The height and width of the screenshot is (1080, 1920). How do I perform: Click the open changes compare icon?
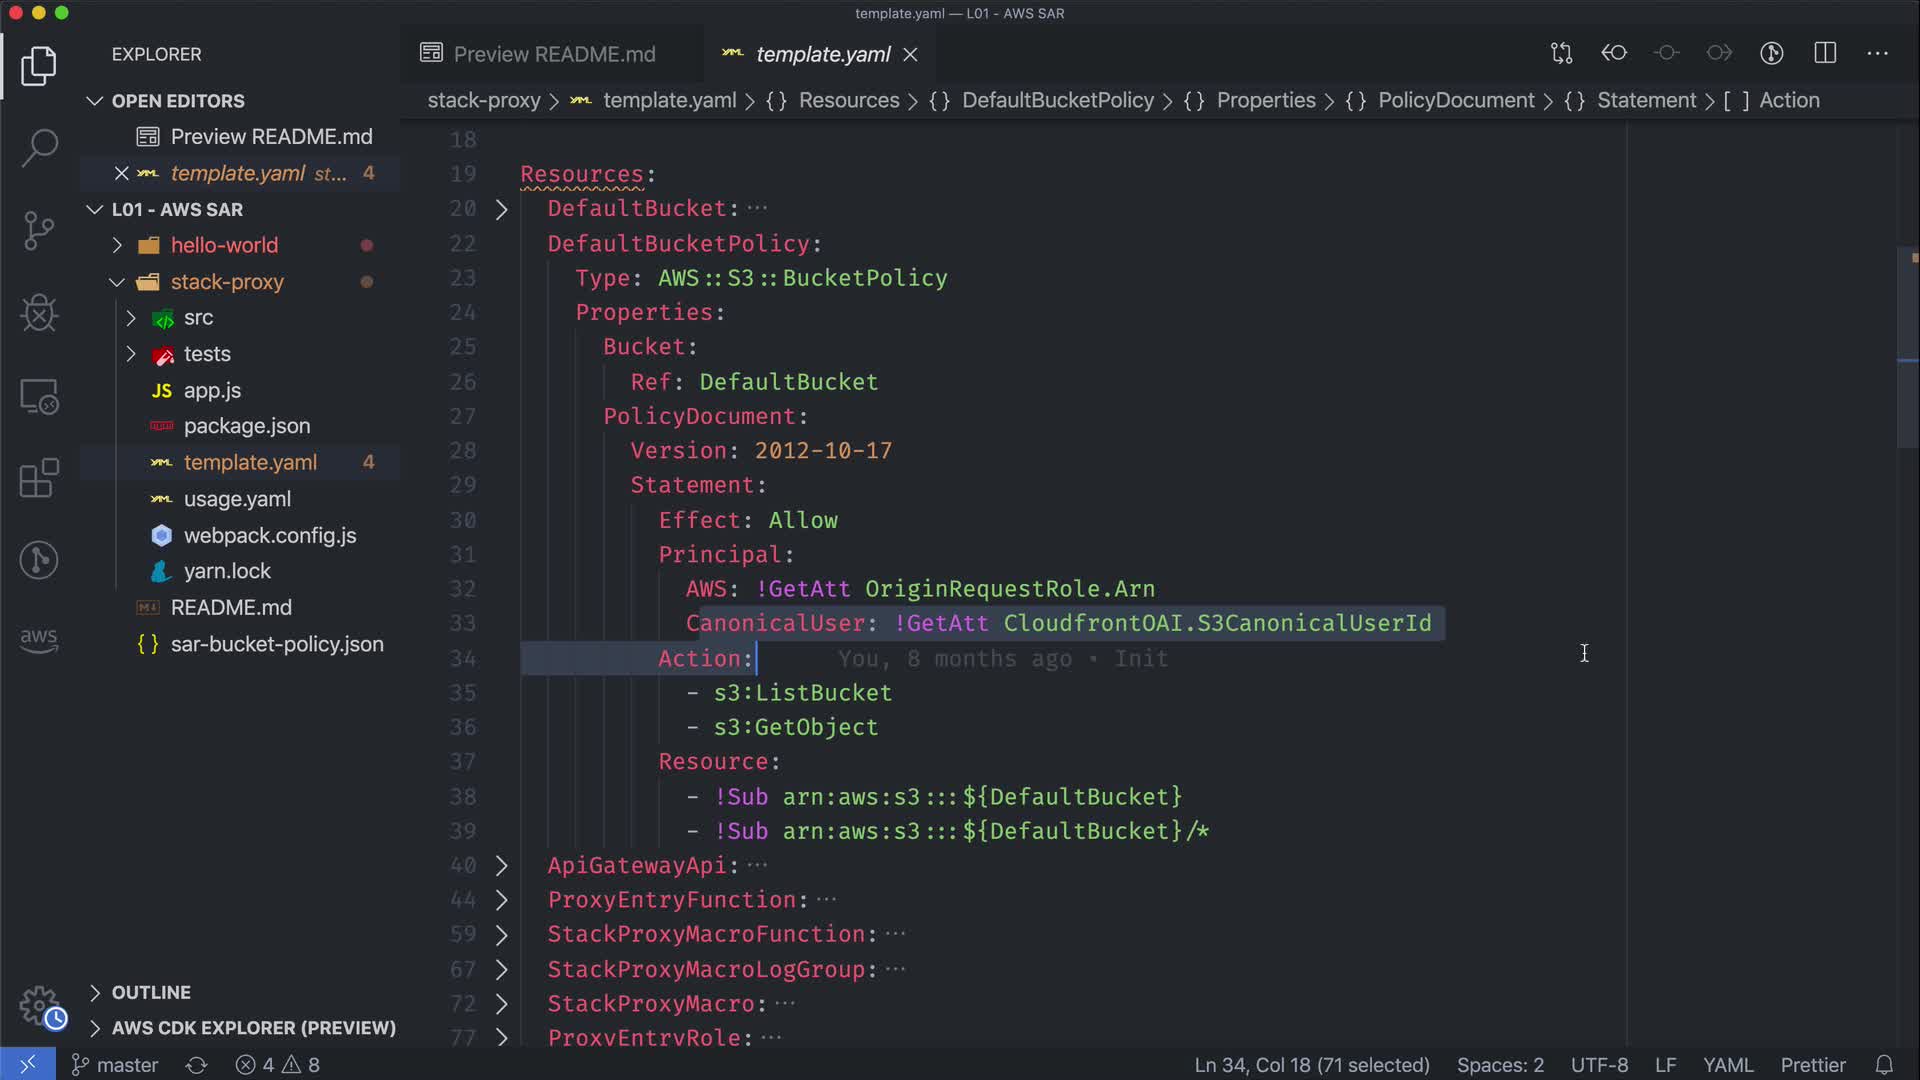pyautogui.click(x=1561, y=53)
